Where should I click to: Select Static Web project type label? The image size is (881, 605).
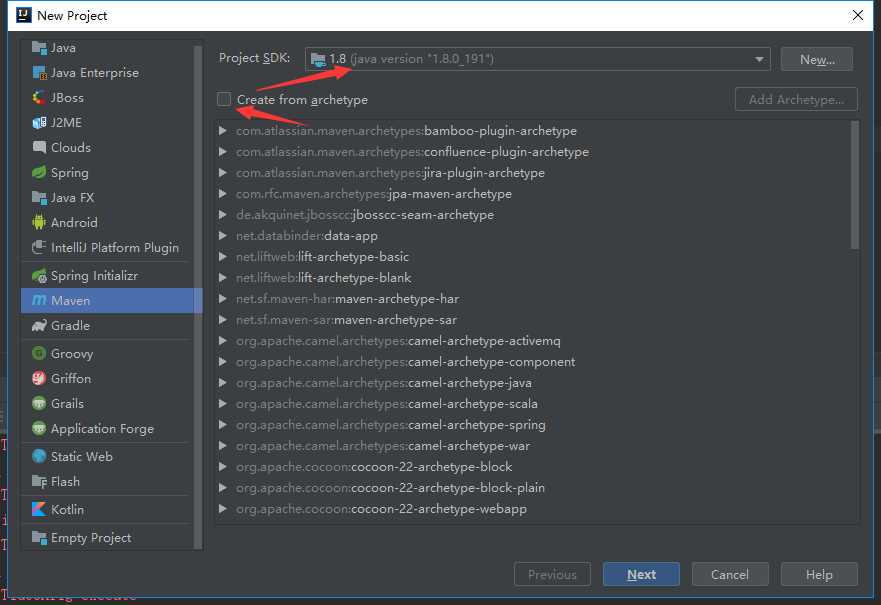coord(81,456)
